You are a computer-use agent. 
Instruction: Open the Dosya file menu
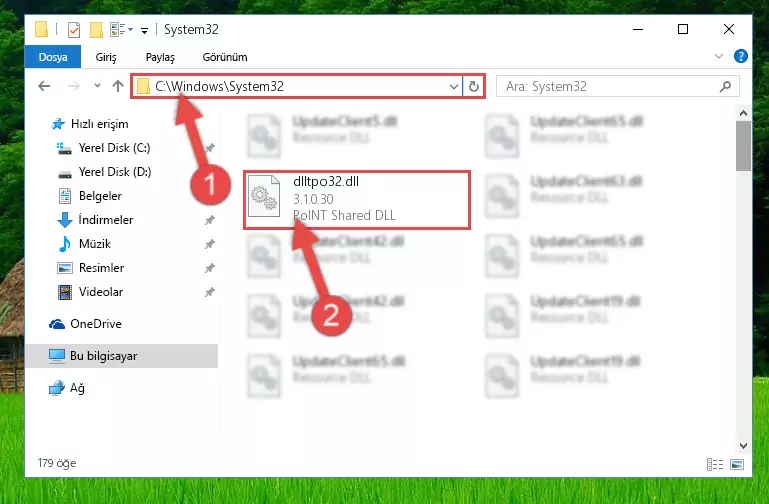(x=52, y=57)
